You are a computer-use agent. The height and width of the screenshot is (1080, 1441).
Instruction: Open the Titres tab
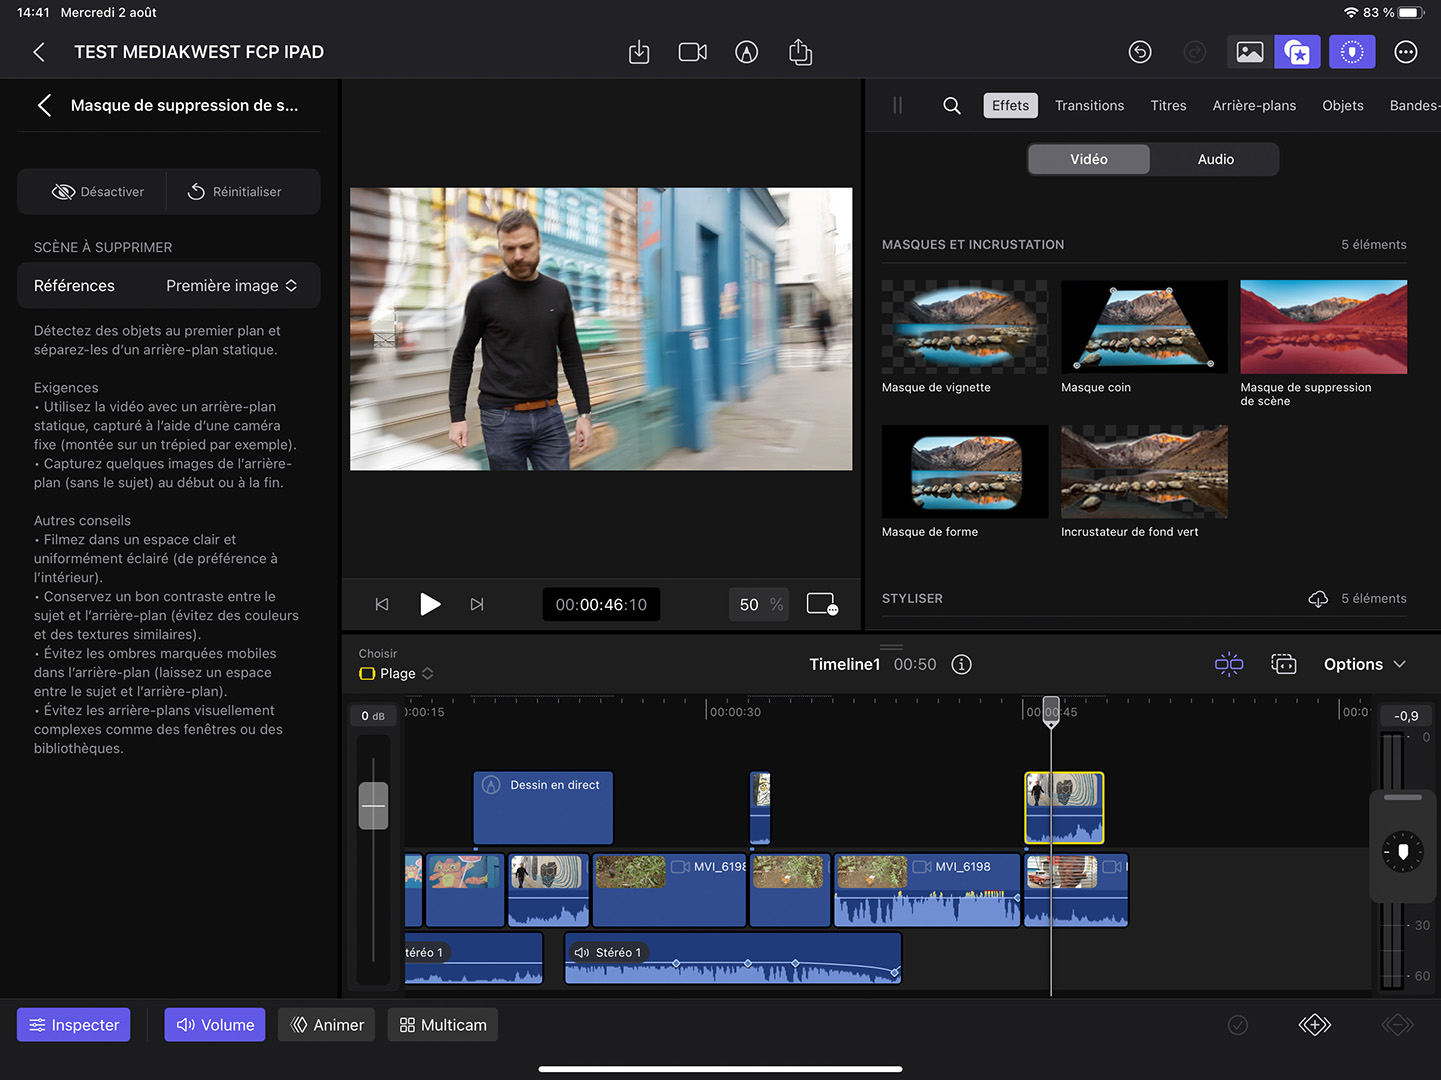tap(1168, 106)
